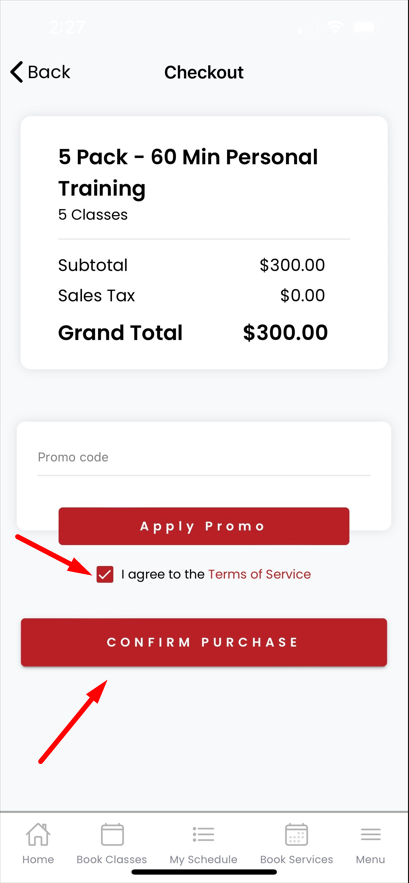
Task: Tap the home indicator bar at bottom
Action: point(204,872)
